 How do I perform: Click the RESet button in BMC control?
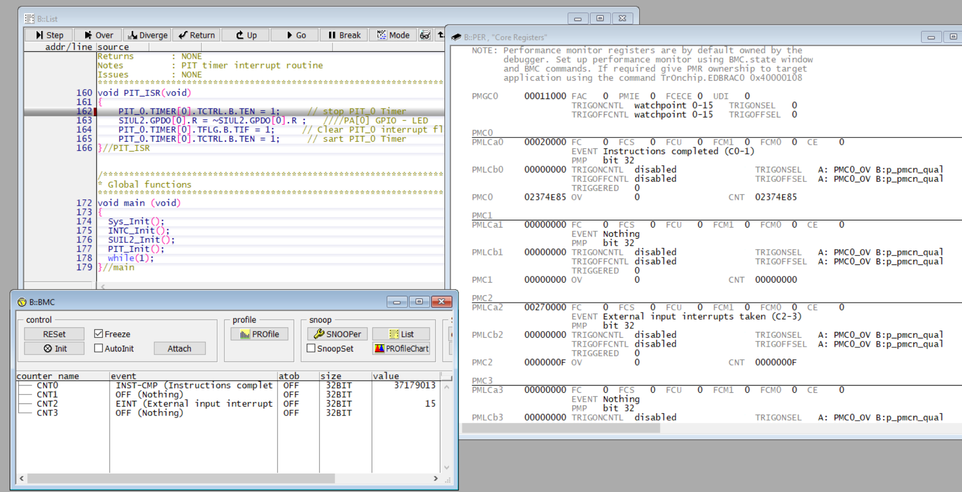pyautogui.click(x=54, y=334)
